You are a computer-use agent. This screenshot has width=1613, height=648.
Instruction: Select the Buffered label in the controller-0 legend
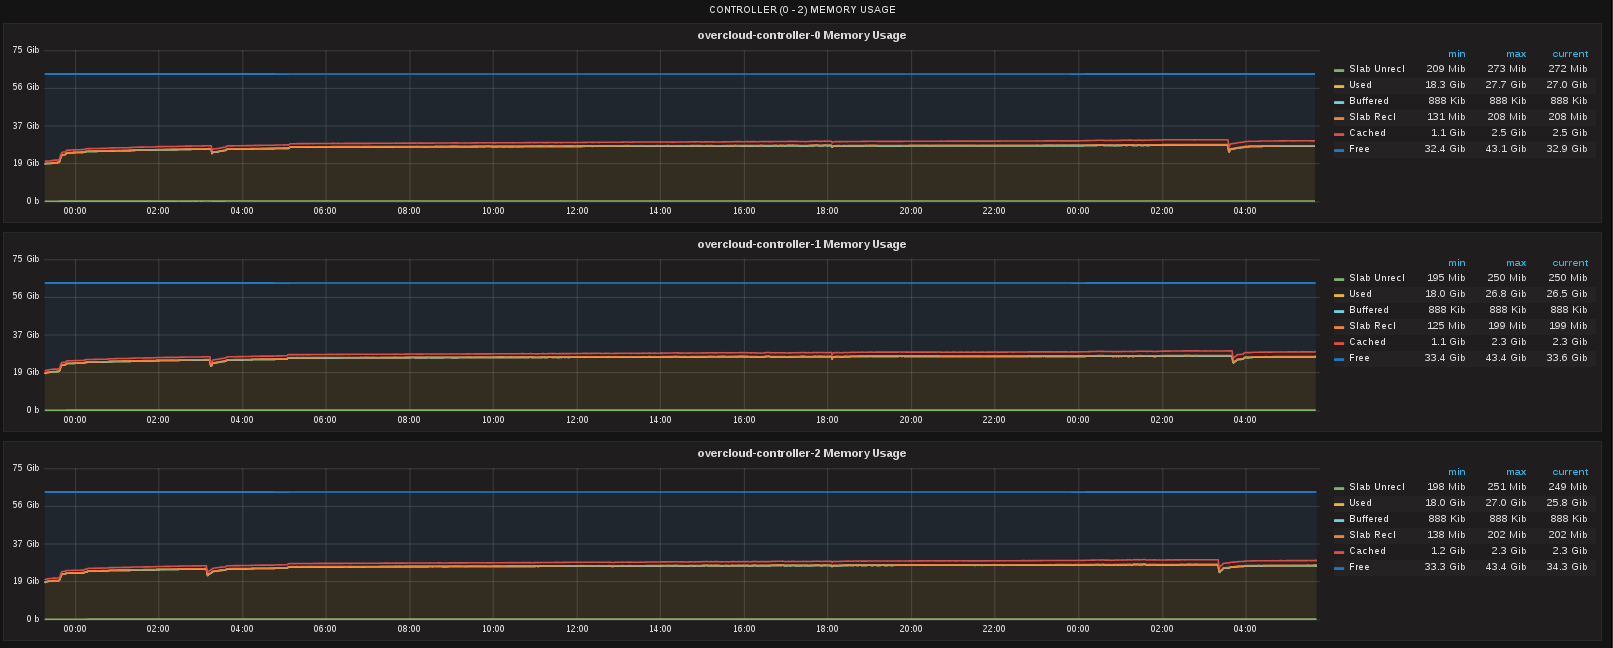click(1368, 101)
